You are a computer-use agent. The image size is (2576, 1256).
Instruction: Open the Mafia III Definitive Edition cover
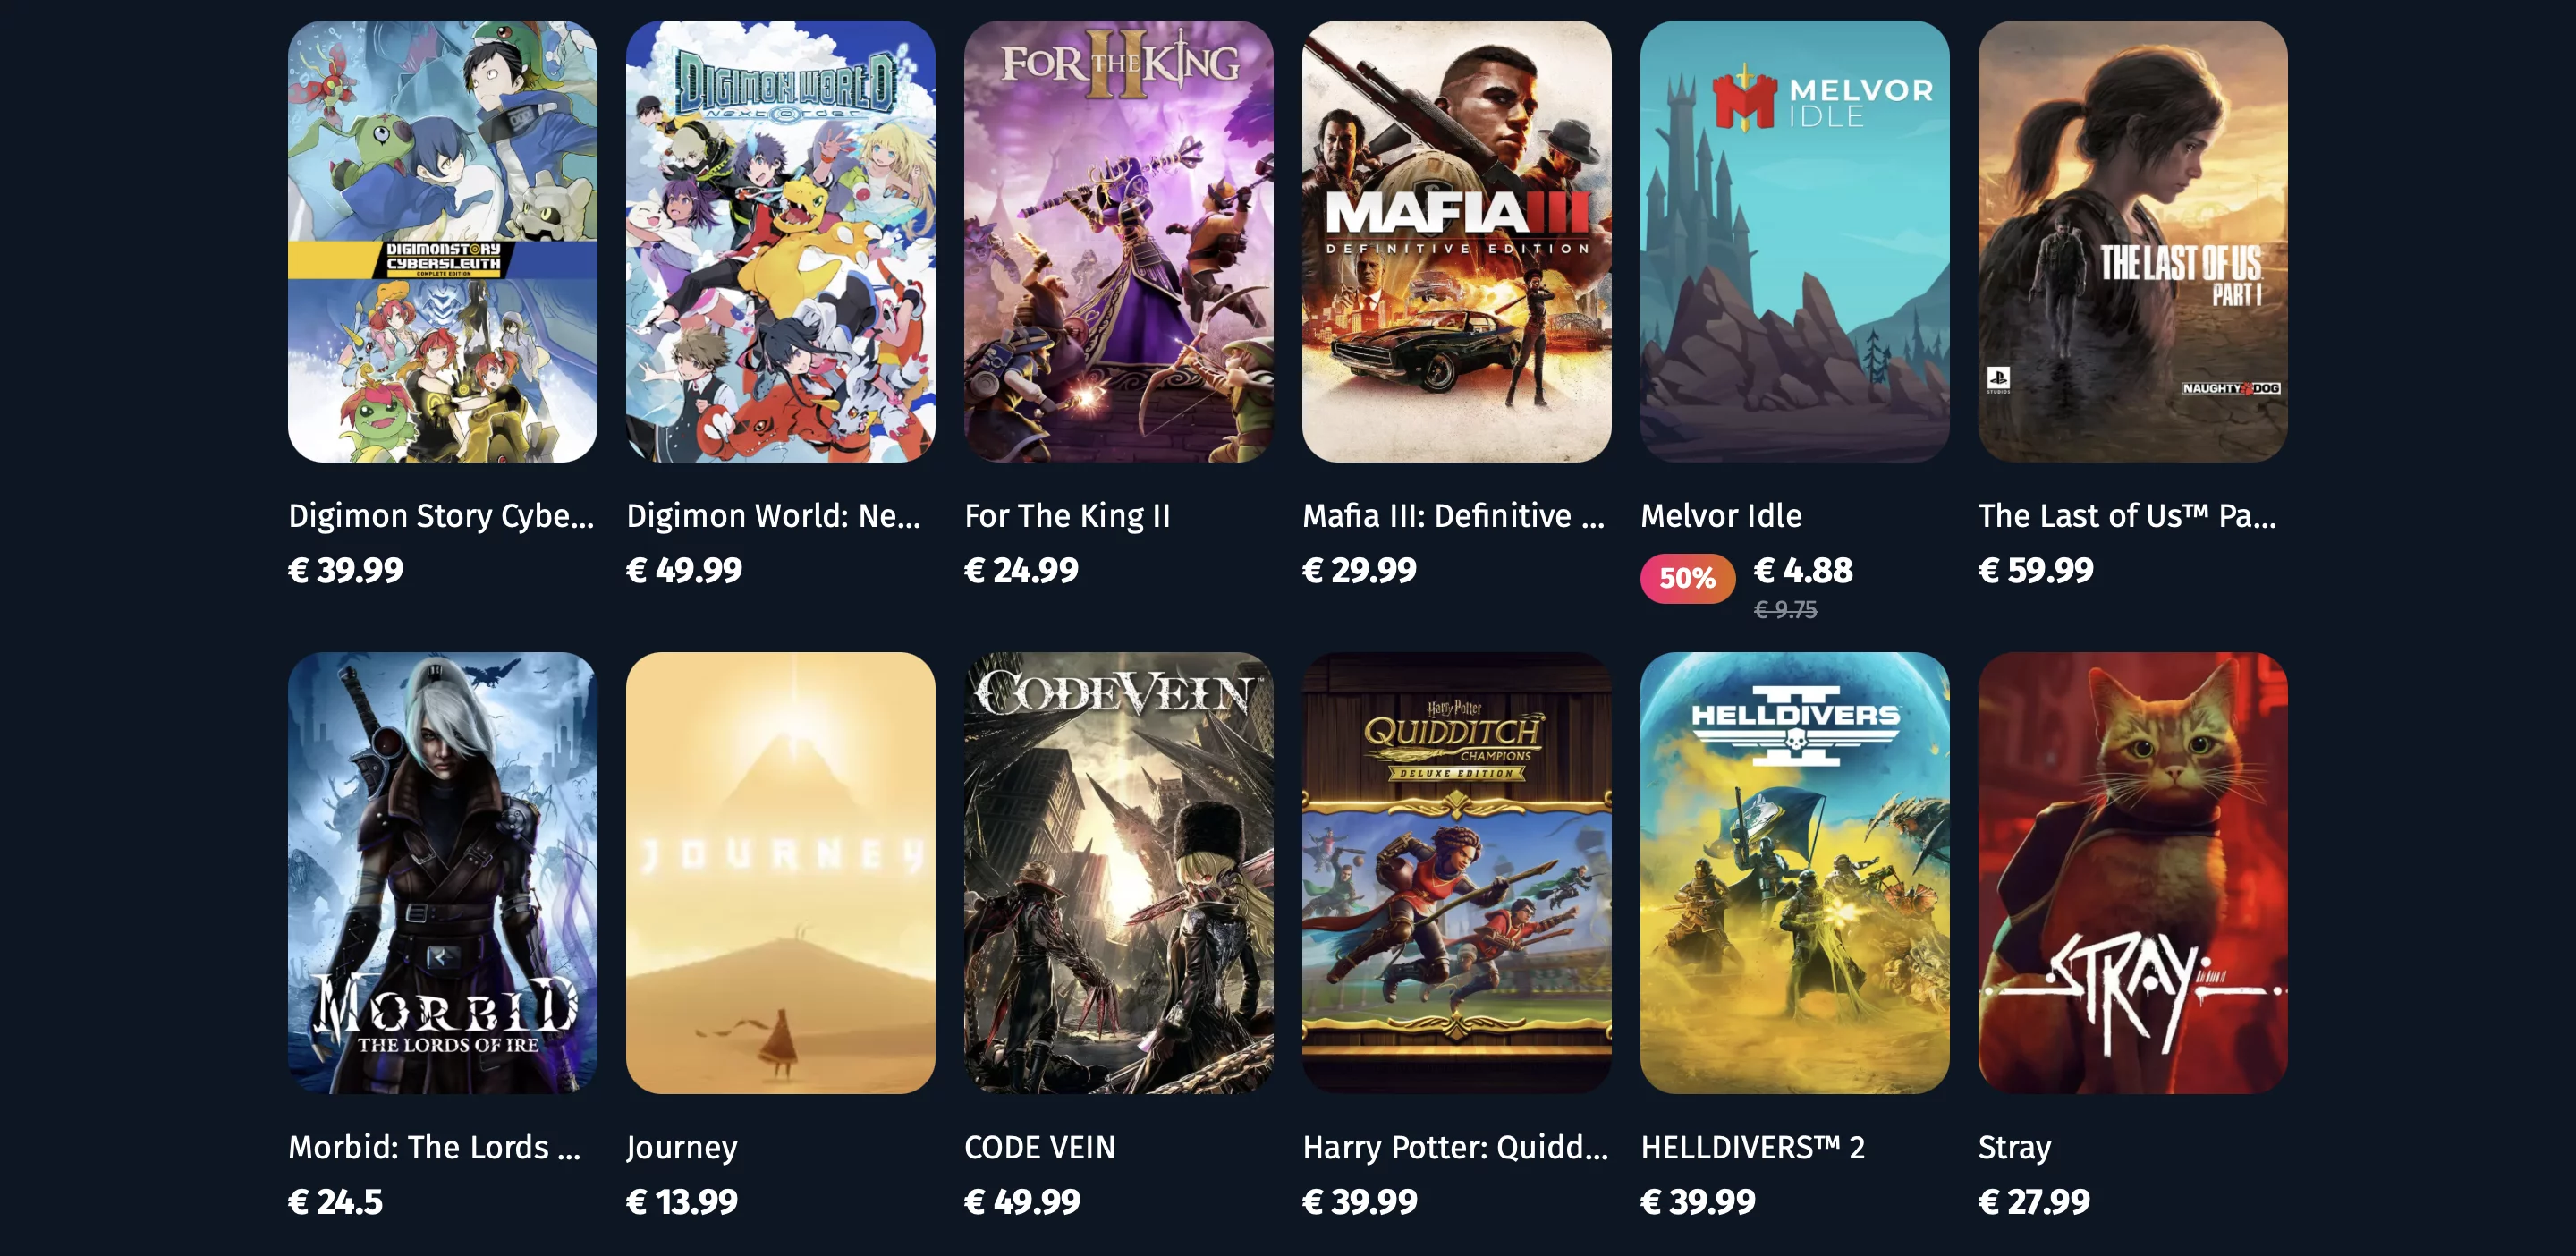click(x=1456, y=241)
